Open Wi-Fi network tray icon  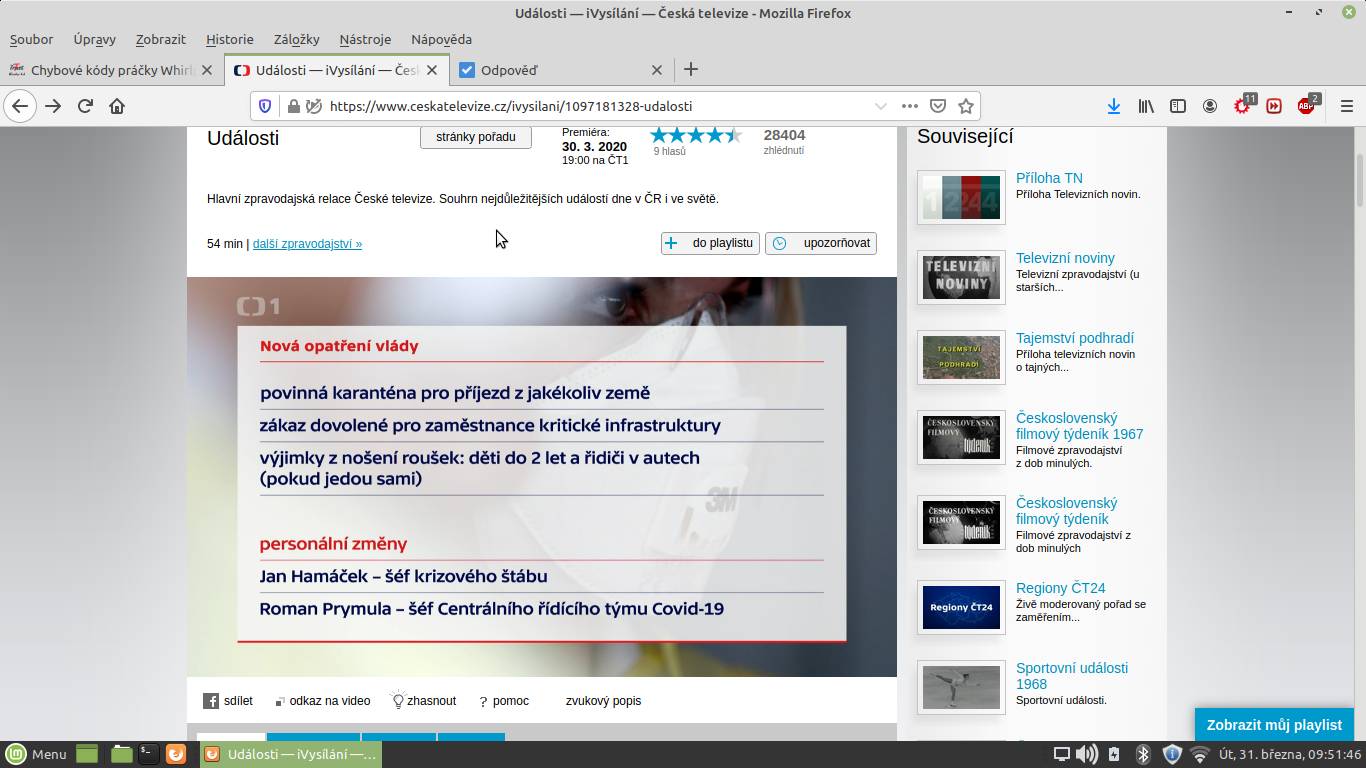click(1199, 754)
